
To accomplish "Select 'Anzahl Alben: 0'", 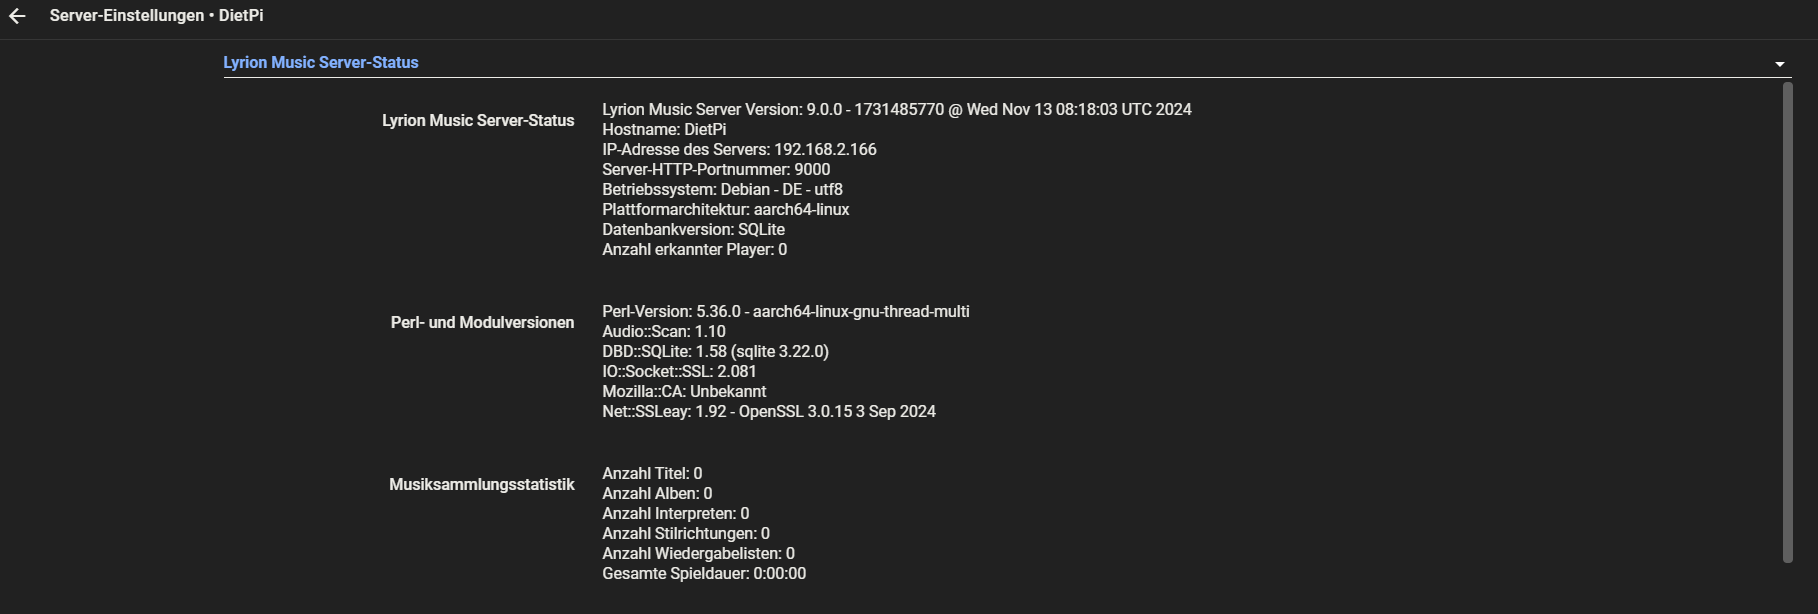I will point(657,494).
